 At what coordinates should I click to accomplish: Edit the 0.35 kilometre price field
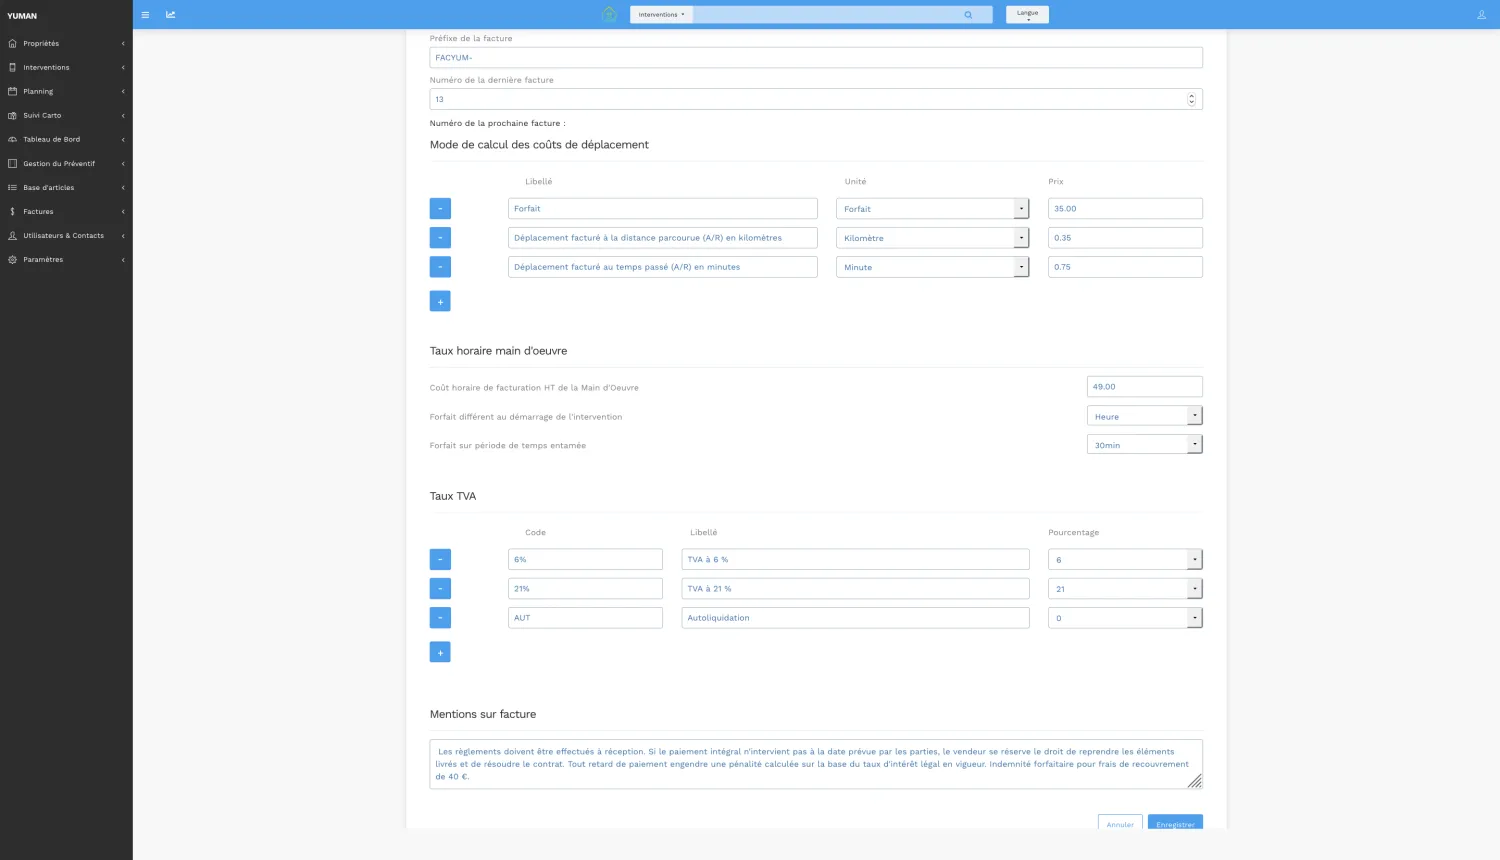1125,238
